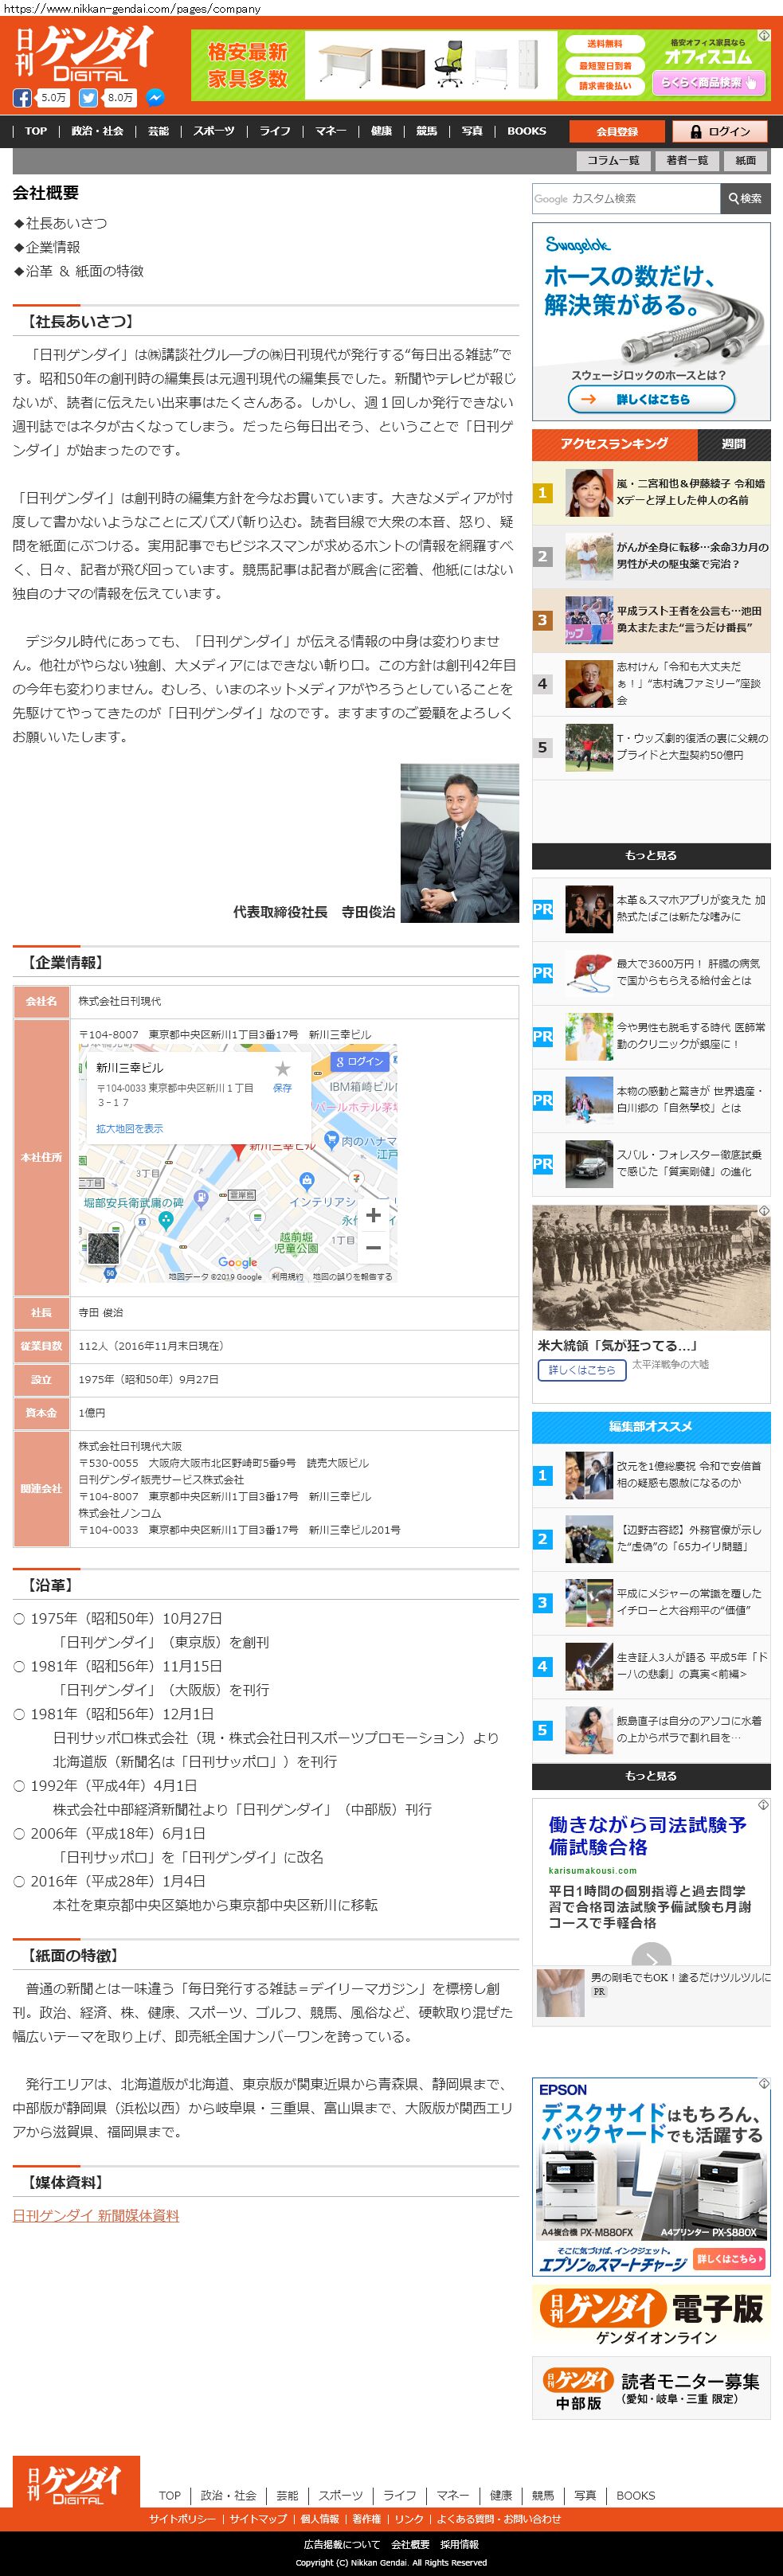The width and height of the screenshot is (783, 2576).
Task: Open the Messenger share icon
Action: [x=155, y=98]
